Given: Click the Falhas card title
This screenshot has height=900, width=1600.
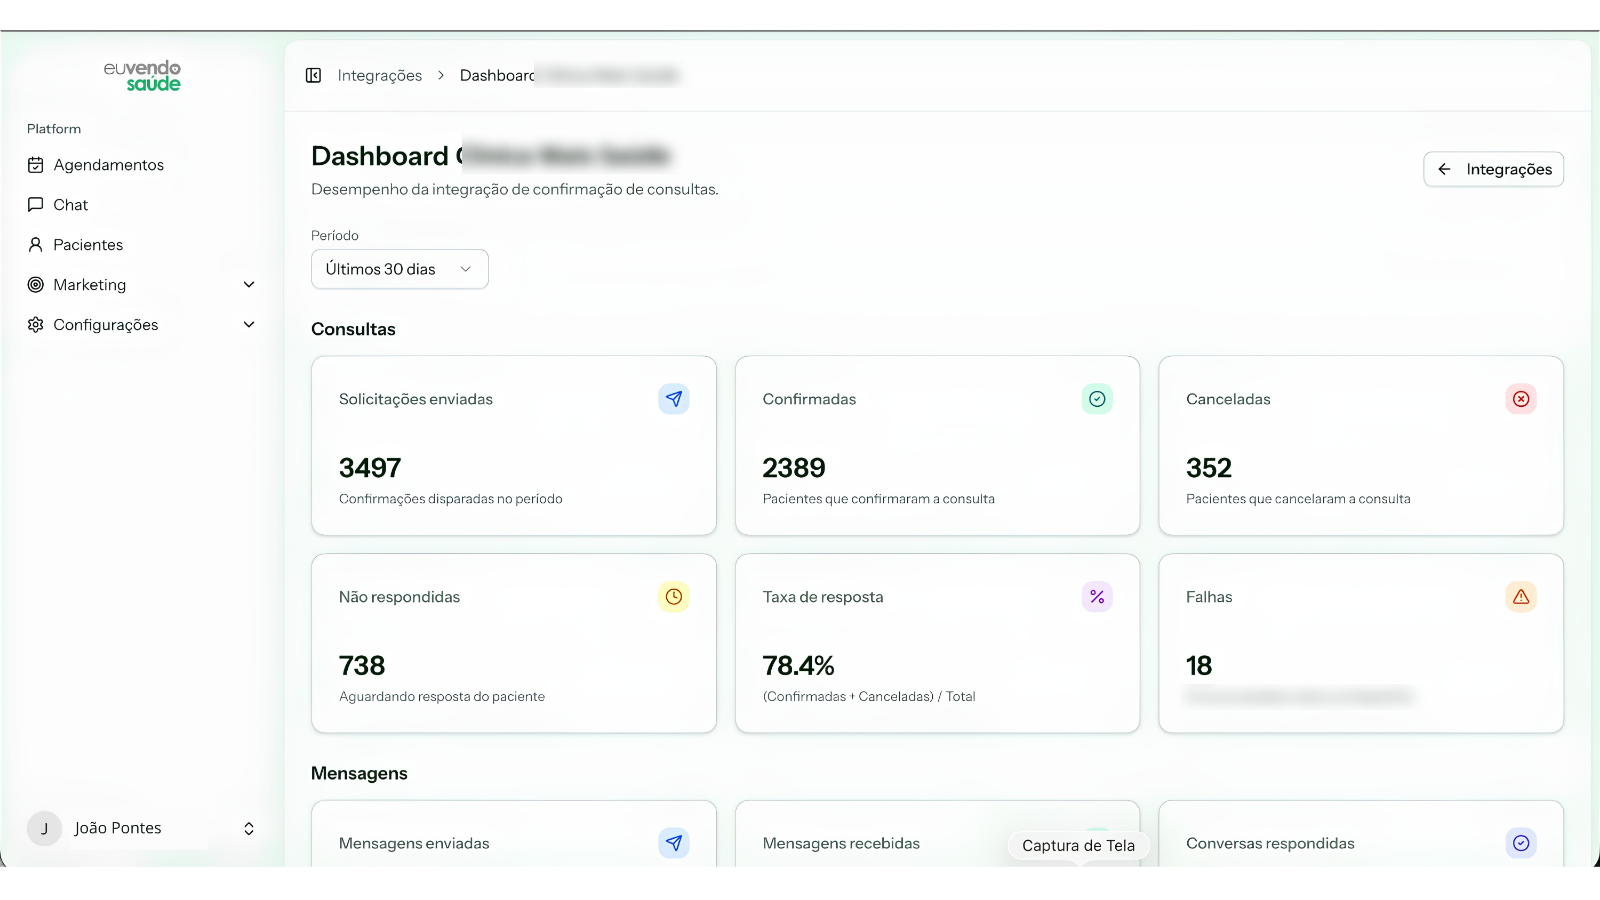Looking at the screenshot, I should (1209, 597).
